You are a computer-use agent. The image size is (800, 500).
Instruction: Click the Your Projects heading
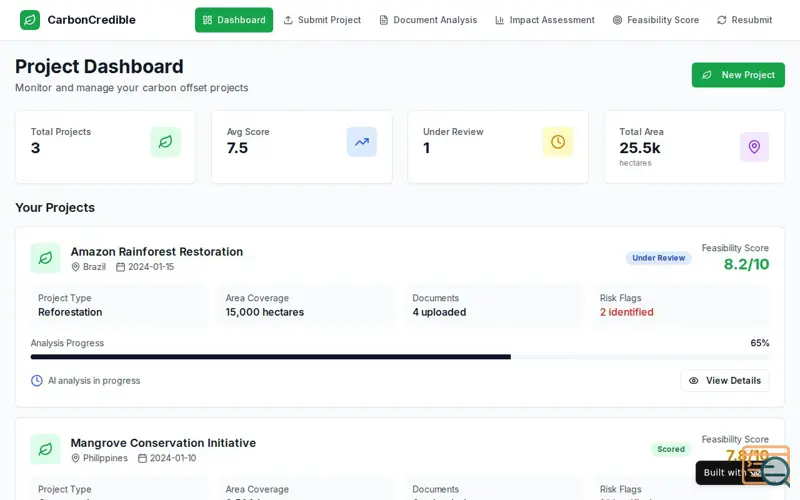[x=55, y=208]
